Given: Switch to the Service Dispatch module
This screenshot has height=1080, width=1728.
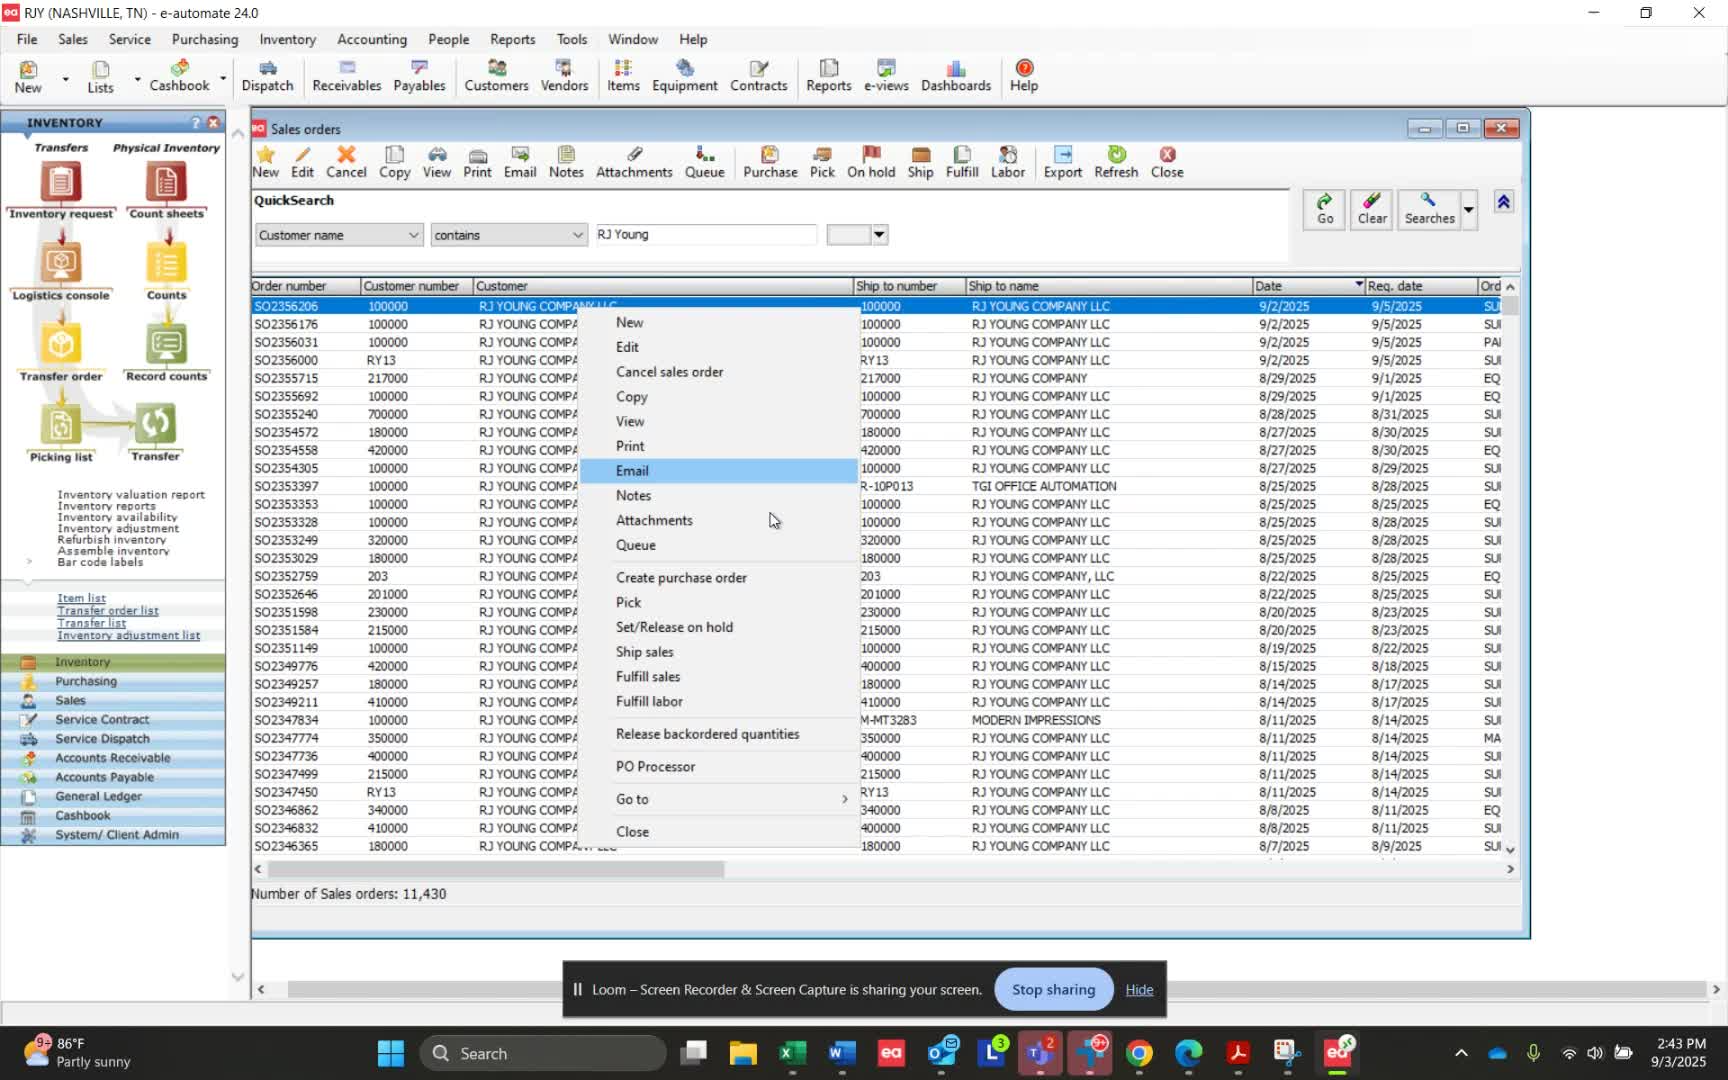Looking at the screenshot, I should pos(113,739).
